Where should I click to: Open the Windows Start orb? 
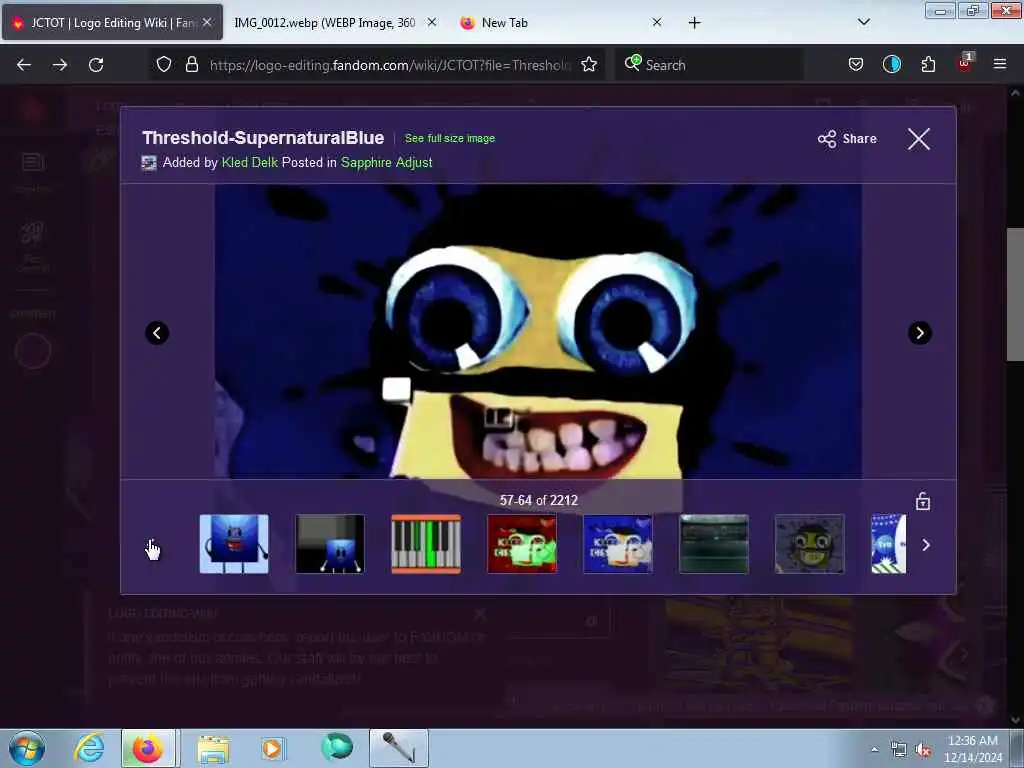(x=27, y=748)
